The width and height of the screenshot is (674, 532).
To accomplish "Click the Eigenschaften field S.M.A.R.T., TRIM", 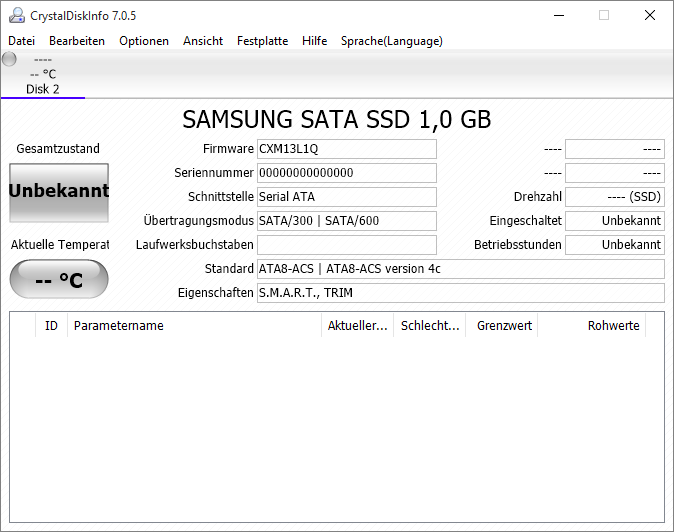I will (x=461, y=293).
